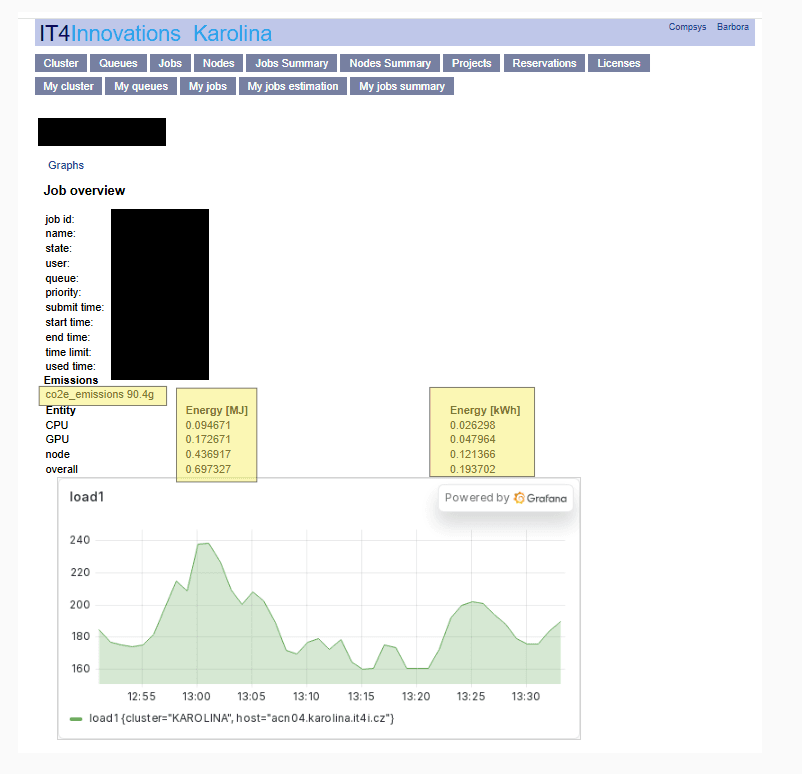Switch to the Barbora system
The image size is (802, 774).
coord(733,27)
